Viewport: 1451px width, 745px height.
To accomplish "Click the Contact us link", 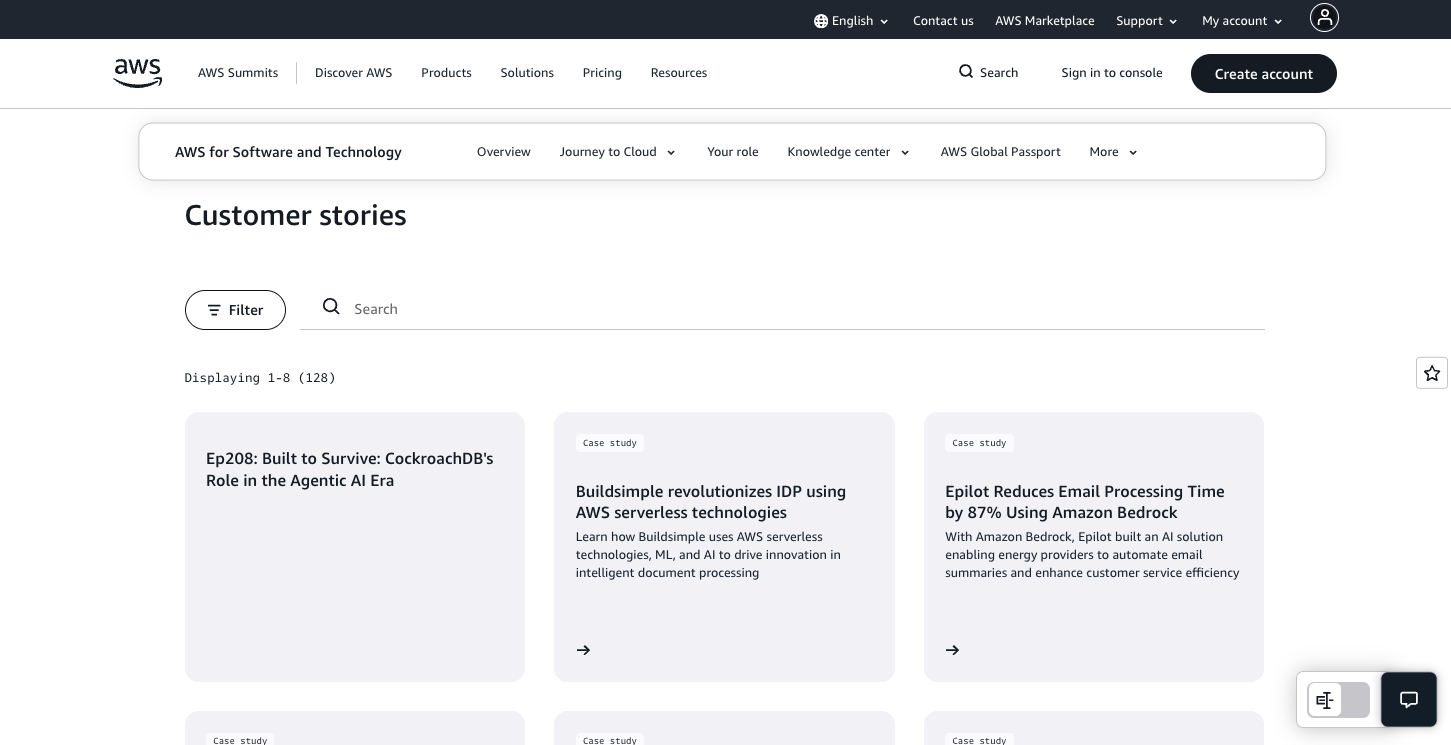I will click(943, 21).
